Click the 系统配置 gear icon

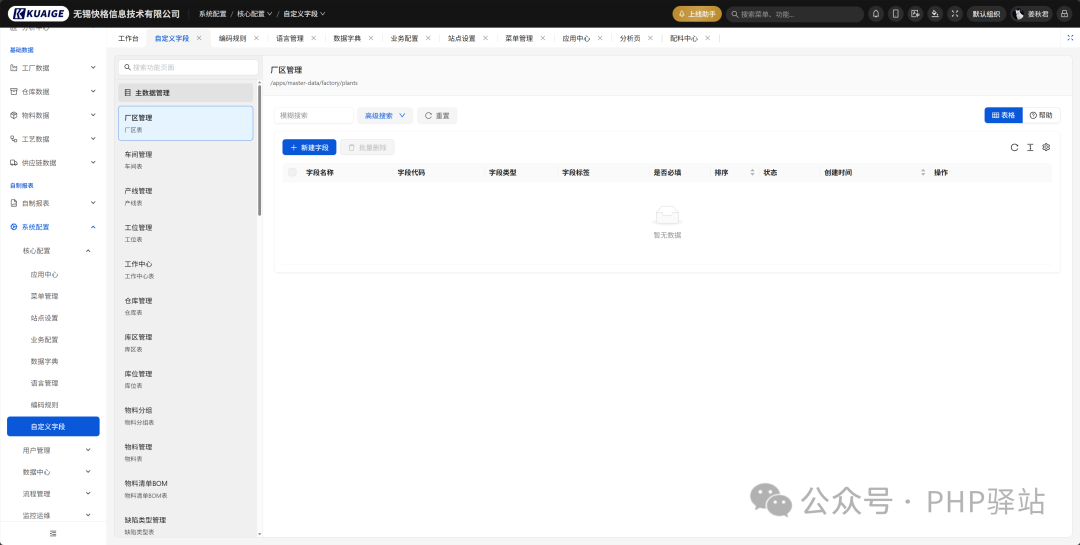click(x=14, y=227)
